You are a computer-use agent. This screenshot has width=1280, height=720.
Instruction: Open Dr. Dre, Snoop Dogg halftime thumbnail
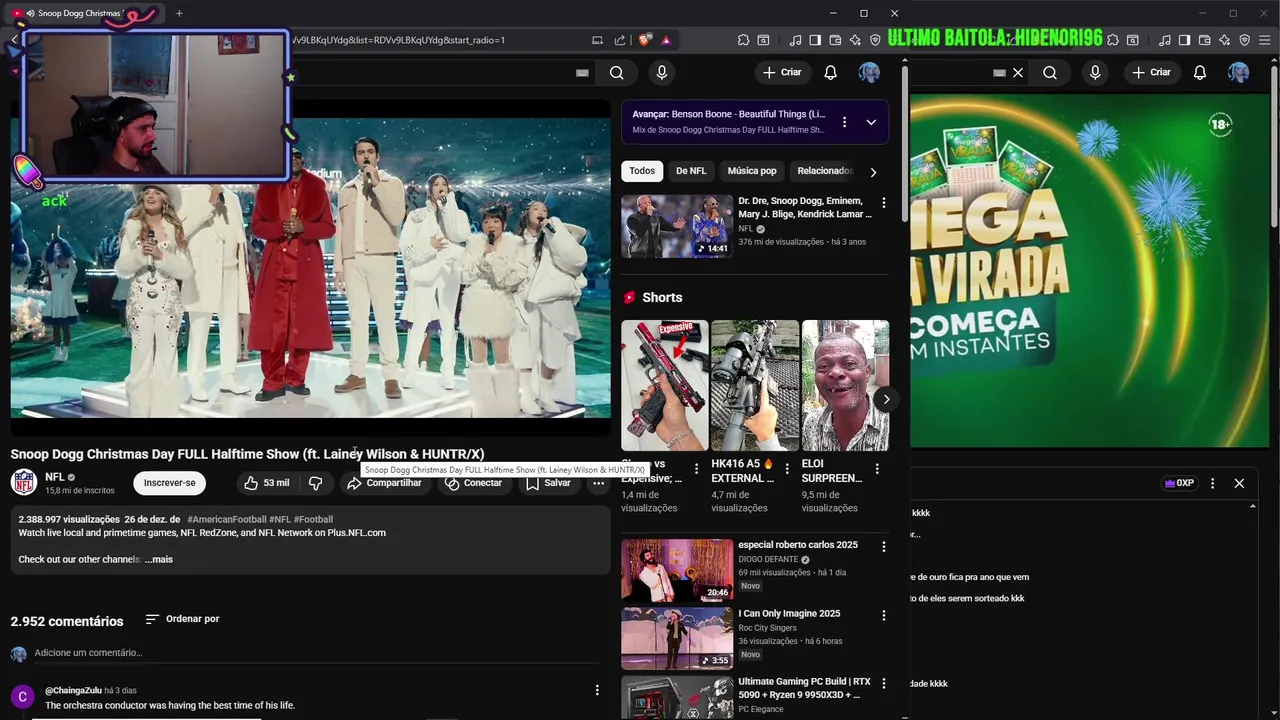pyautogui.click(x=677, y=226)
